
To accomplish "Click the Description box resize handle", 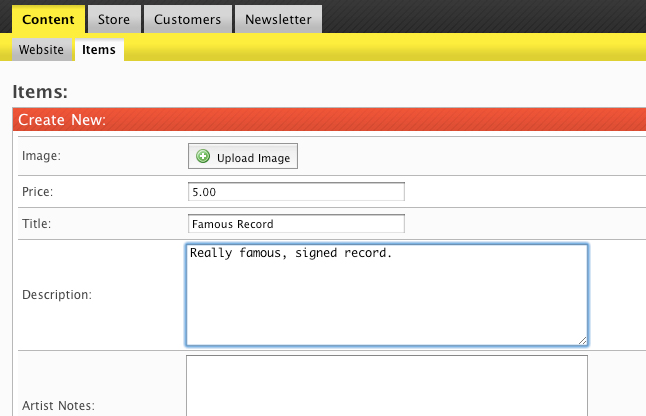I will pos(582,340).
